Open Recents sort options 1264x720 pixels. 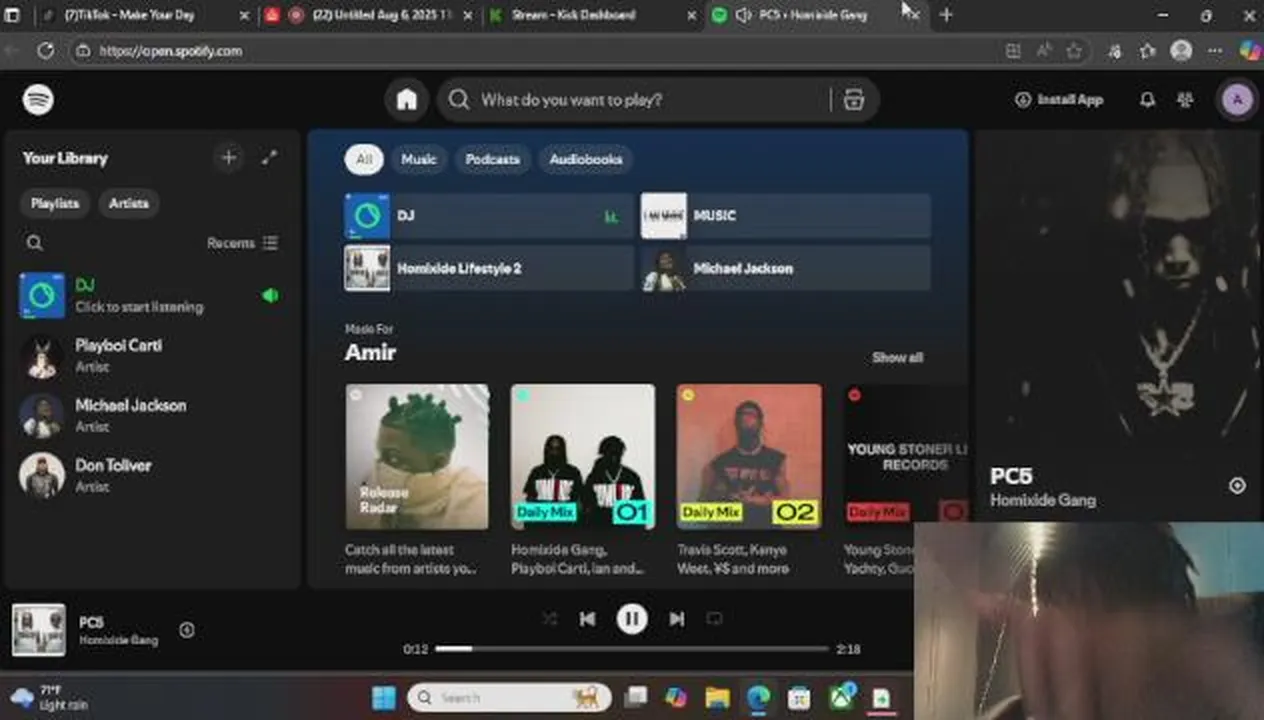coord(243,243)
